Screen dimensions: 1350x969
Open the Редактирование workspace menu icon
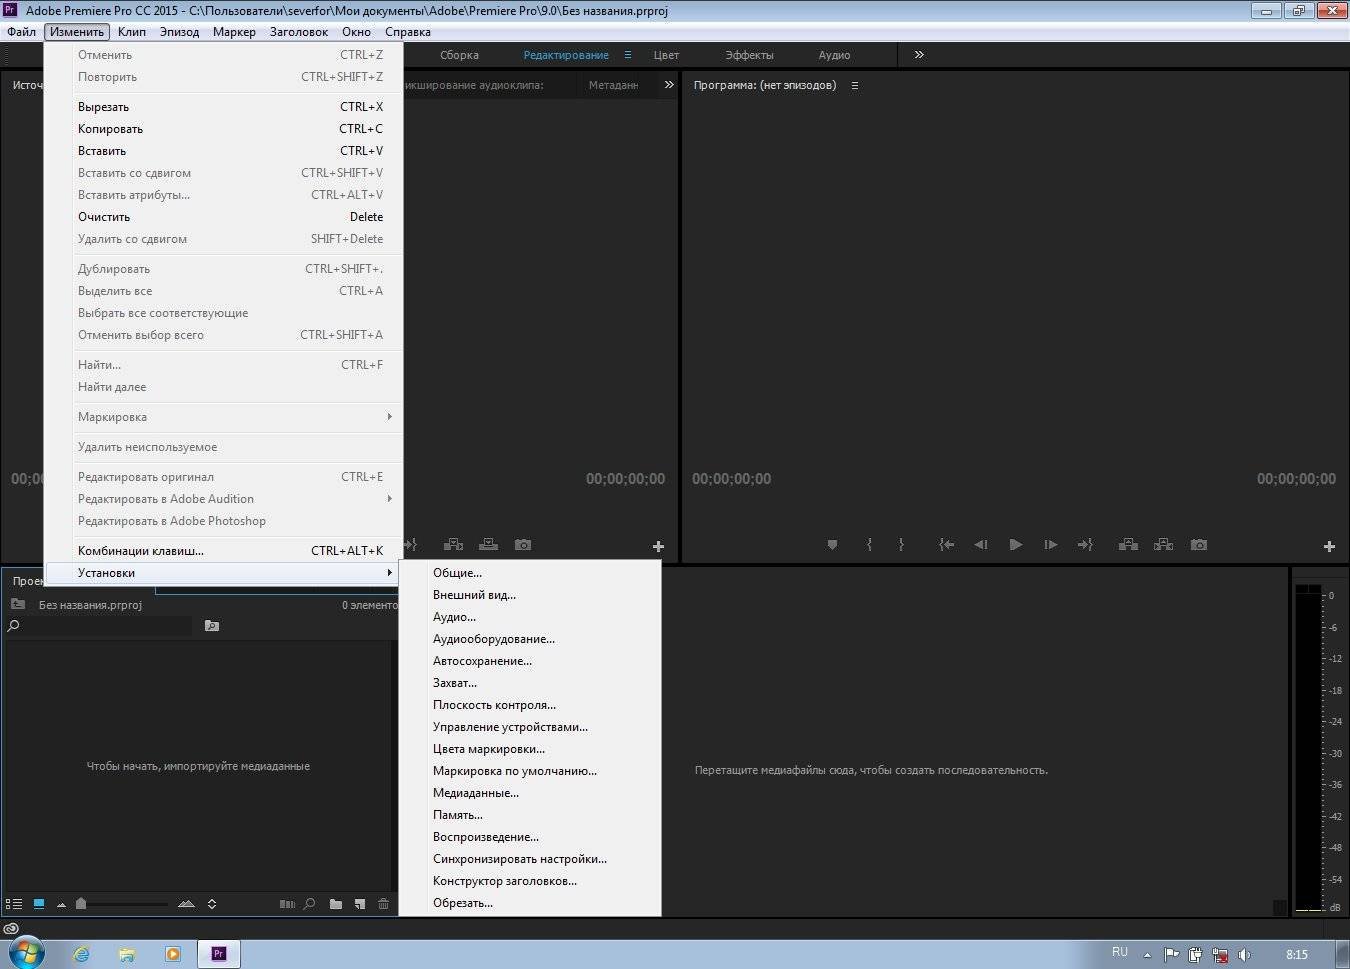628,55
